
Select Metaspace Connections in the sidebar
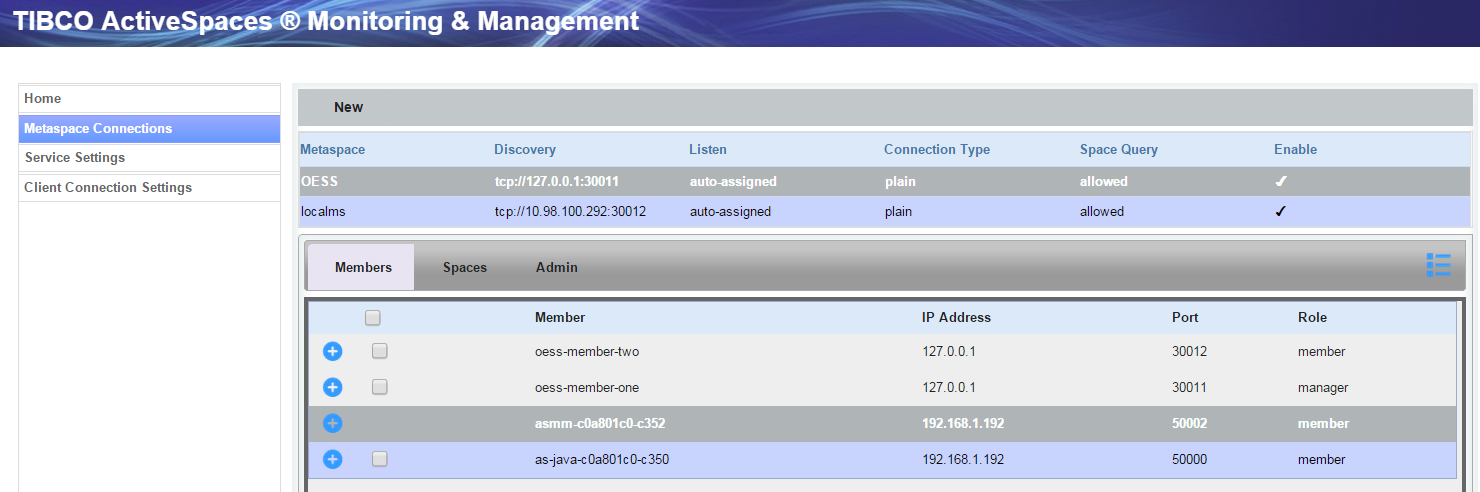pos(150,128)
